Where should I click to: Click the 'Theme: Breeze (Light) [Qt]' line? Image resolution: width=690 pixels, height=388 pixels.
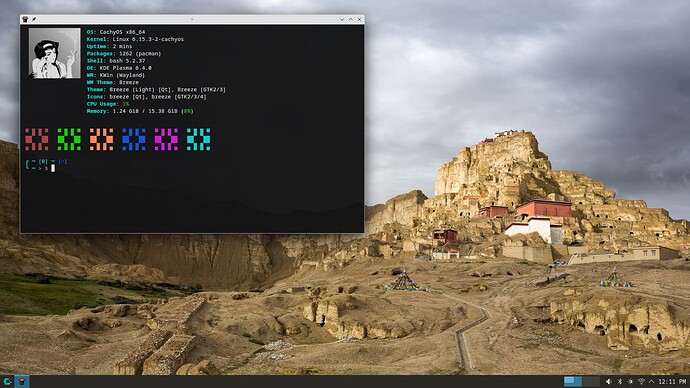156,89
